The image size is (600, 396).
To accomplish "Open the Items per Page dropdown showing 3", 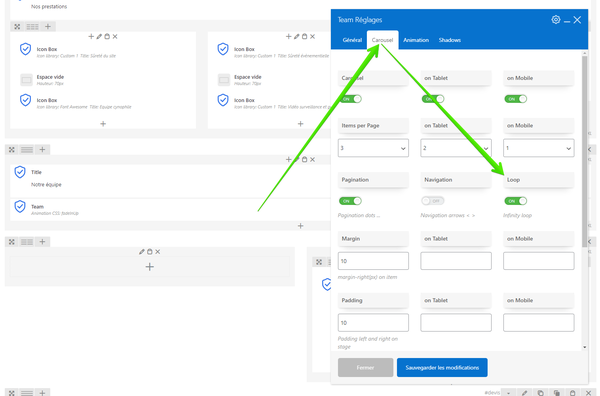I will click(x=373, y=148).
